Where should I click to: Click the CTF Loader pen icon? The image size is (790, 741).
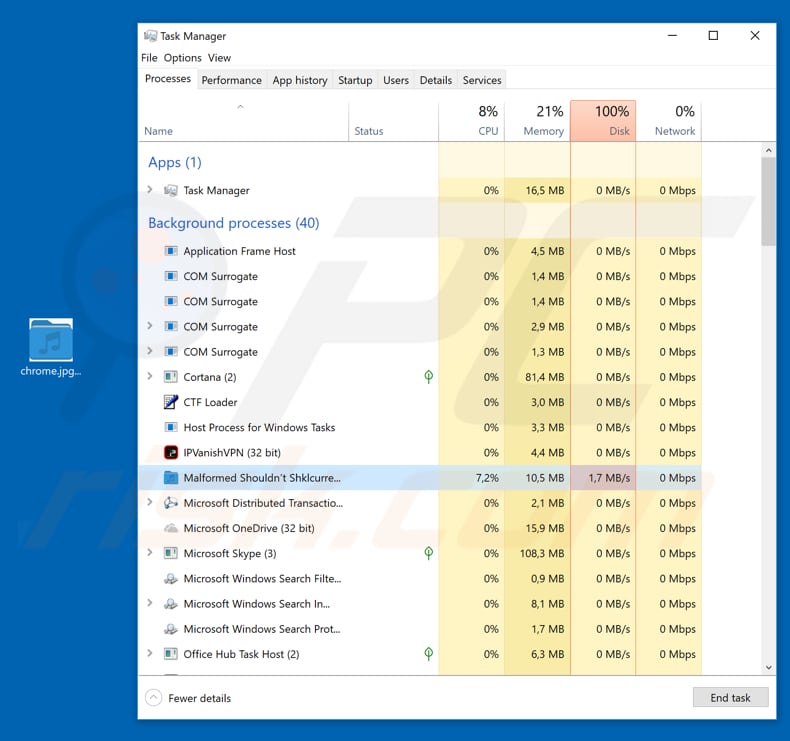171,402
